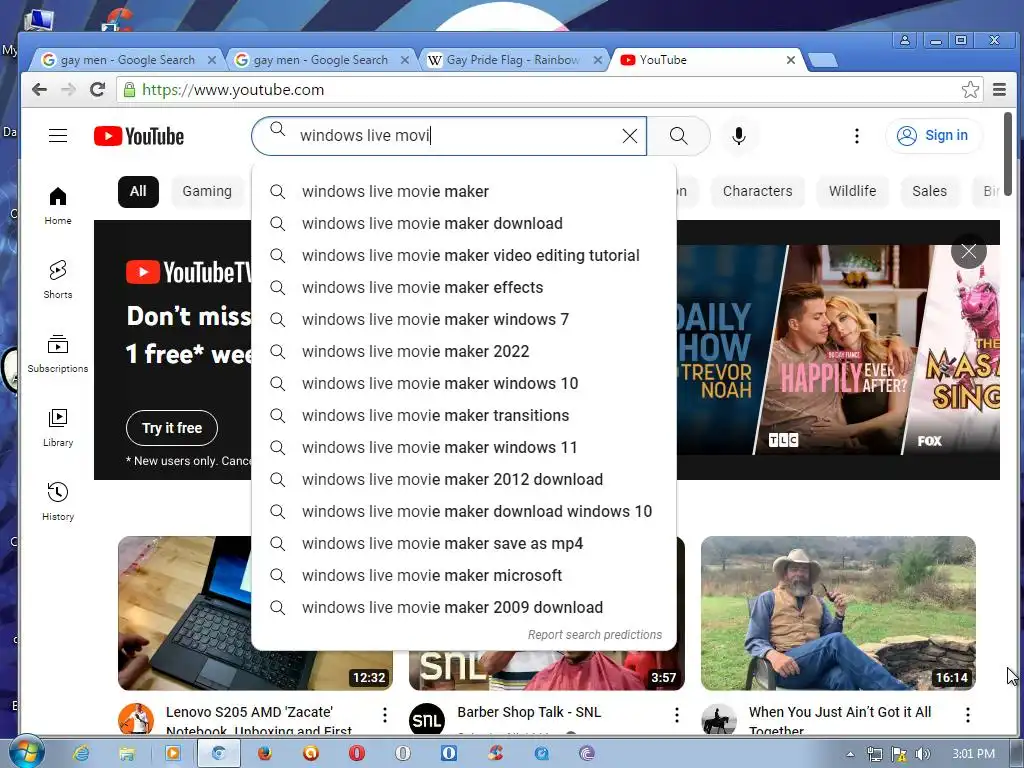Select the Characters filter chip
Screen dimensions: 1024x768
click(x=758, y=191)
